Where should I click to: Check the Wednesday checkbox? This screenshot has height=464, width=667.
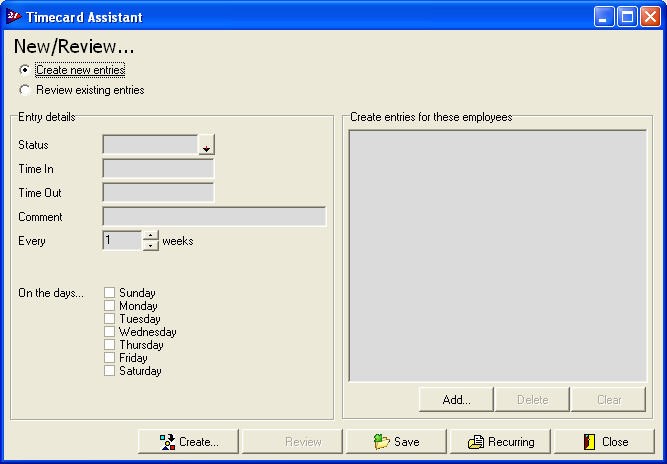(x=110, y=332)
